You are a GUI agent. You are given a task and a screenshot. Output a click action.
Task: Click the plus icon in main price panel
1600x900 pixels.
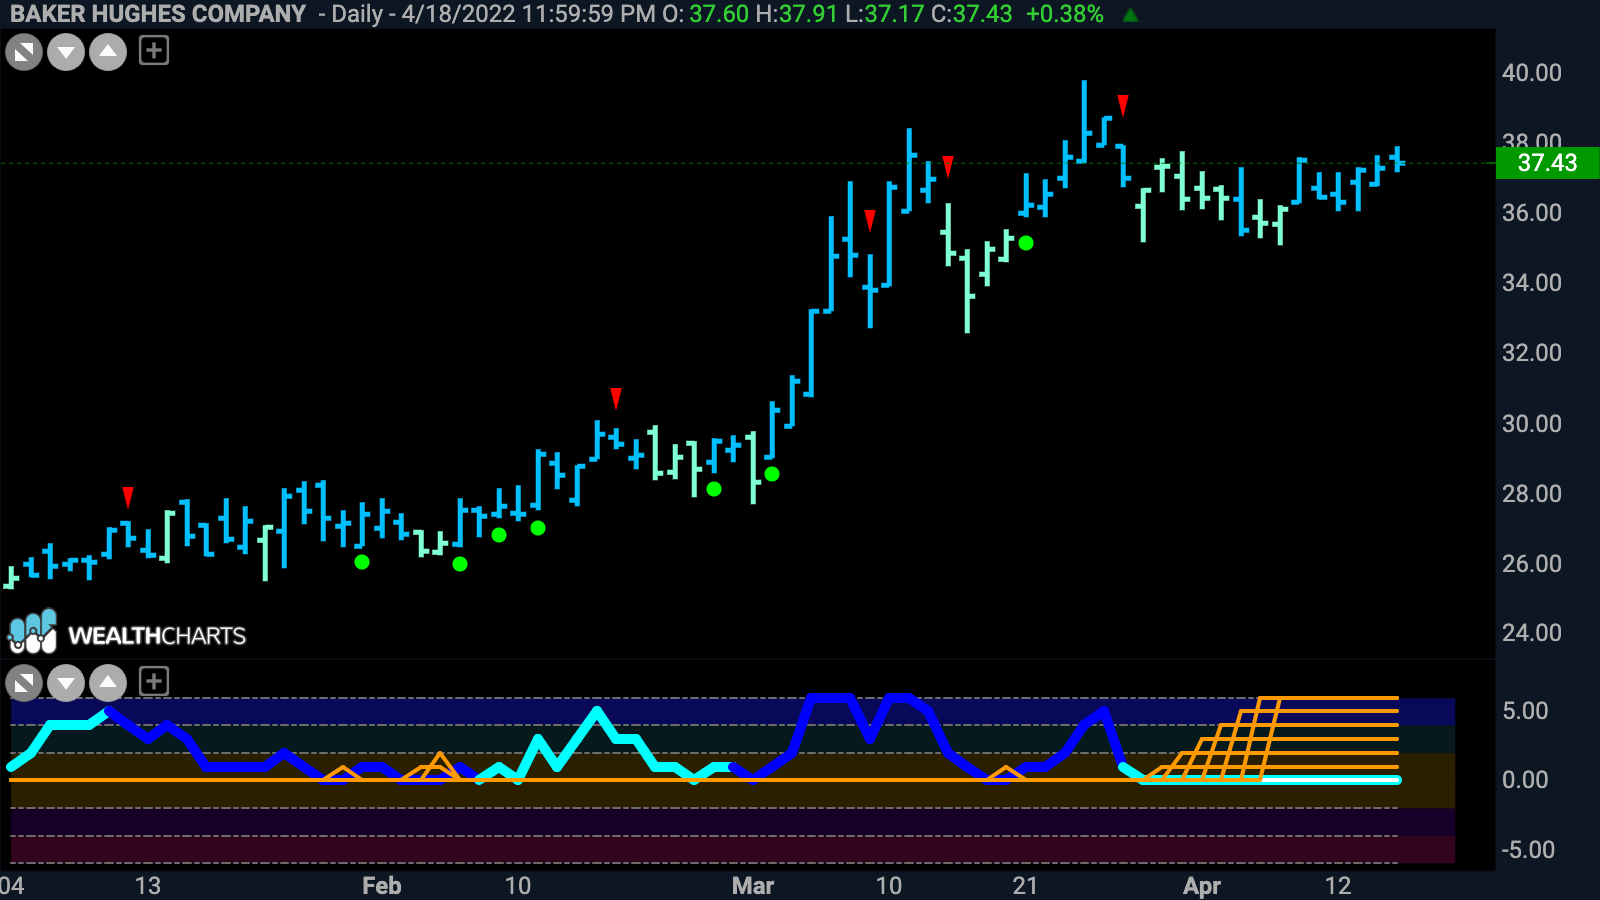tap(154, 51)
